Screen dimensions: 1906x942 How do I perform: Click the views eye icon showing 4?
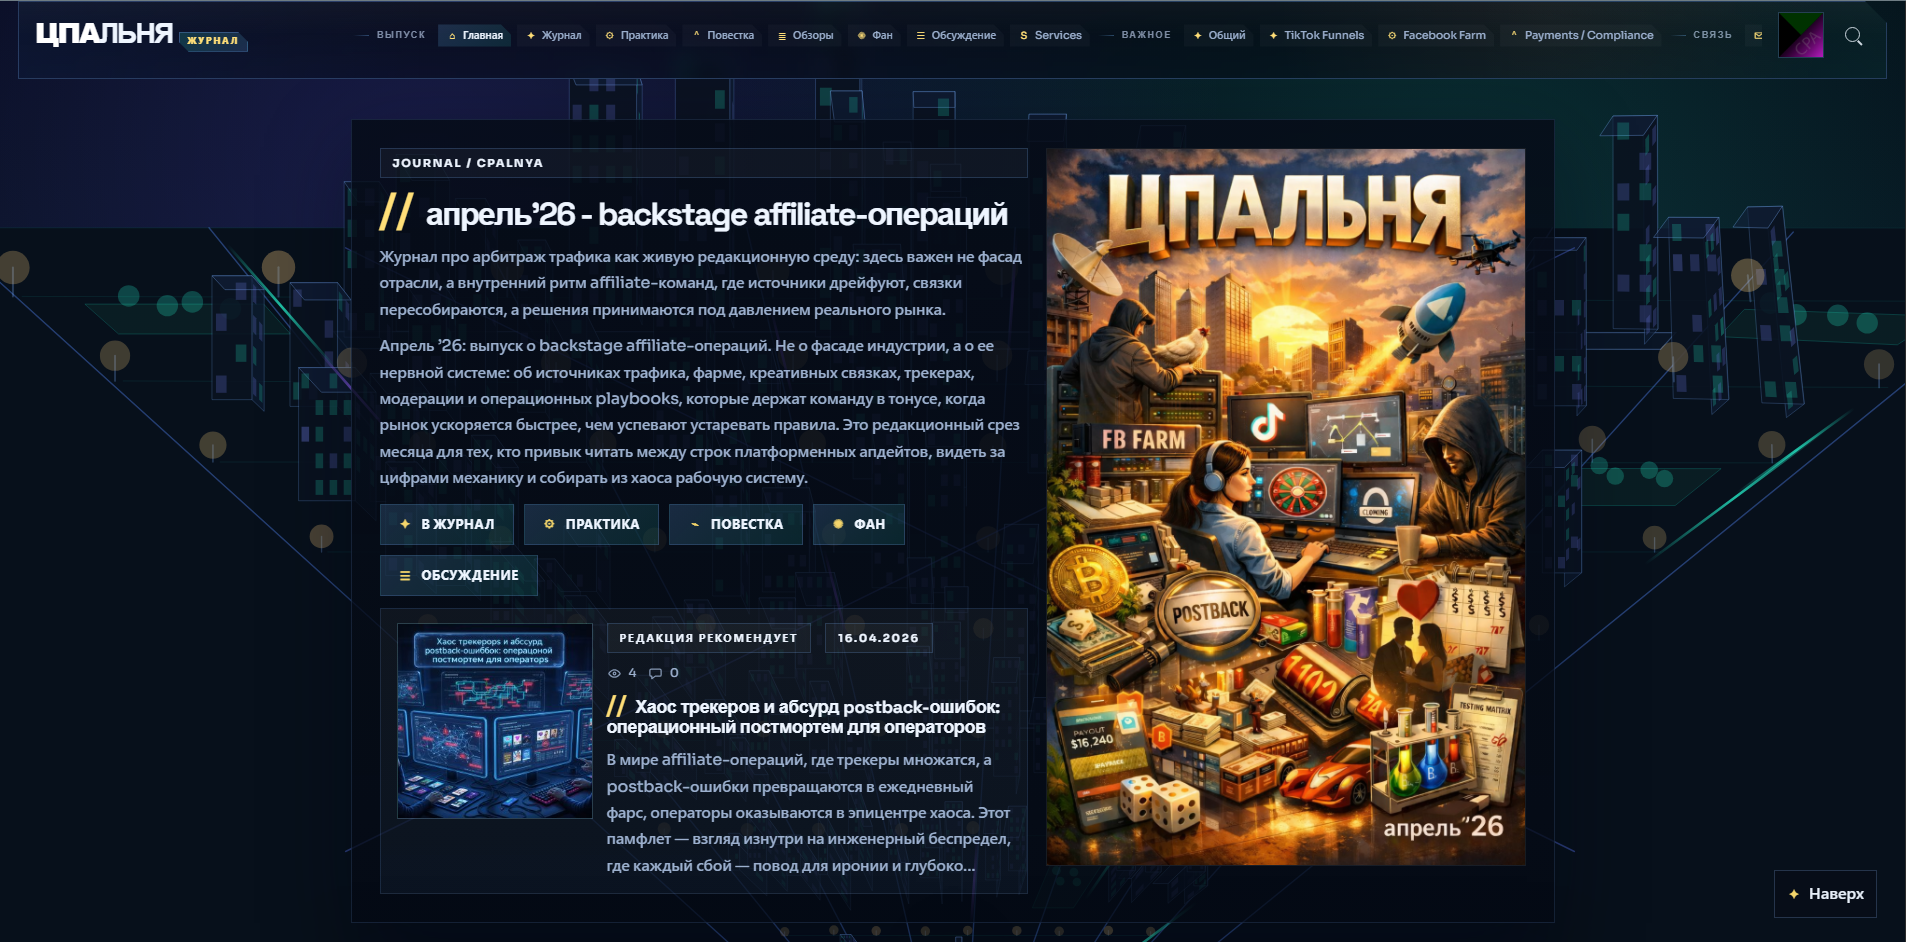point(614,673)
